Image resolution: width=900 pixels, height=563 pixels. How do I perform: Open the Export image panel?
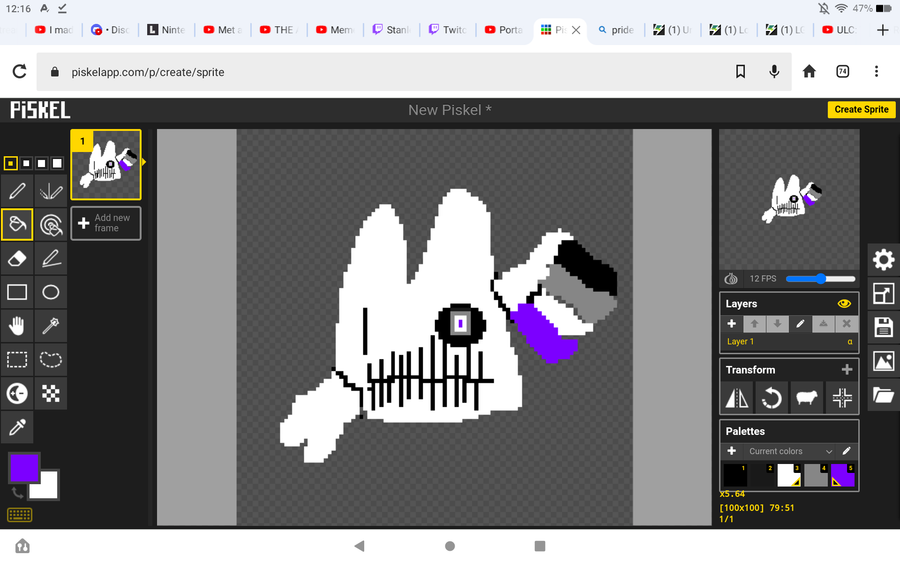pyautogui.click(x=883, y=362)
